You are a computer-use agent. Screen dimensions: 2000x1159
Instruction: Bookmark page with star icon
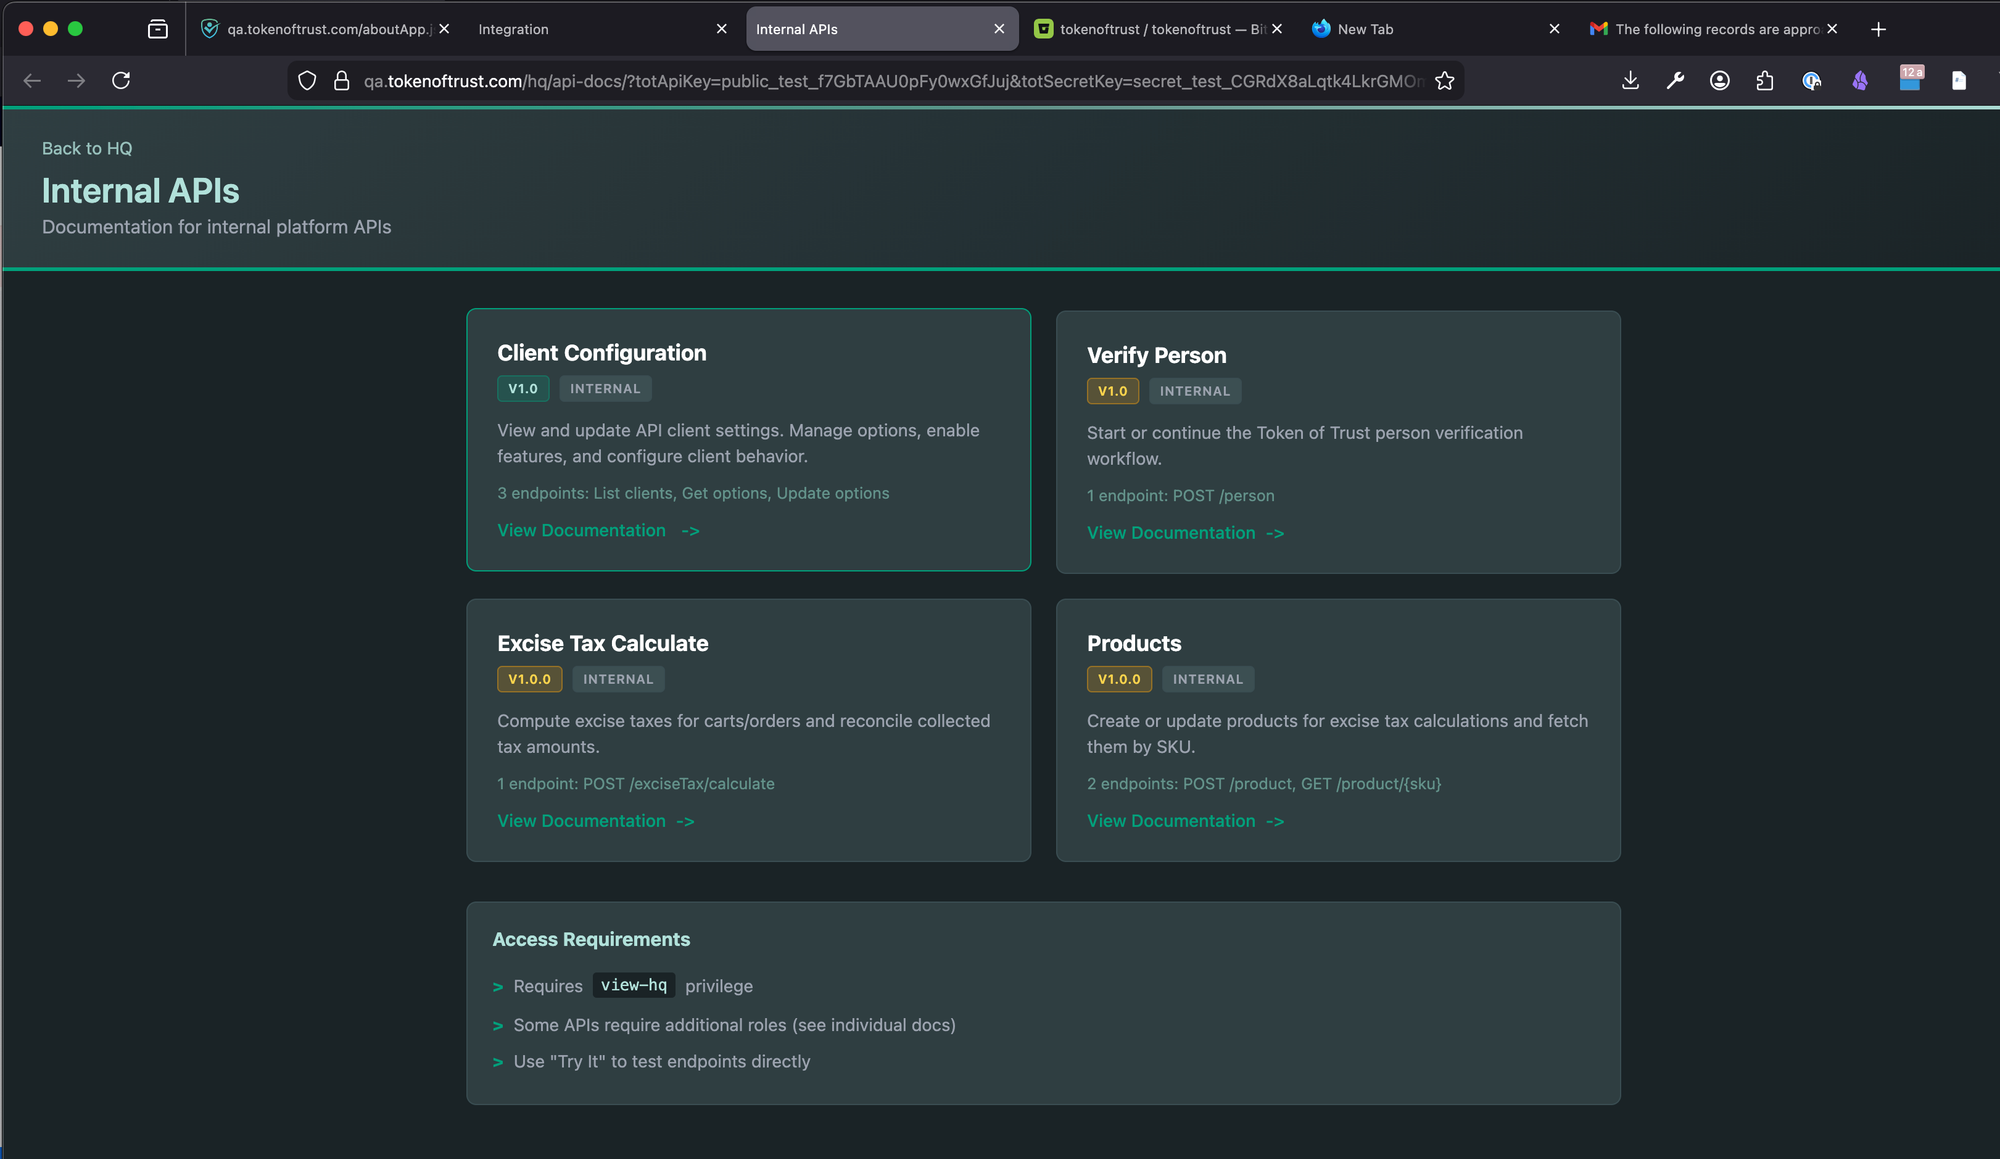point(1444,81)
